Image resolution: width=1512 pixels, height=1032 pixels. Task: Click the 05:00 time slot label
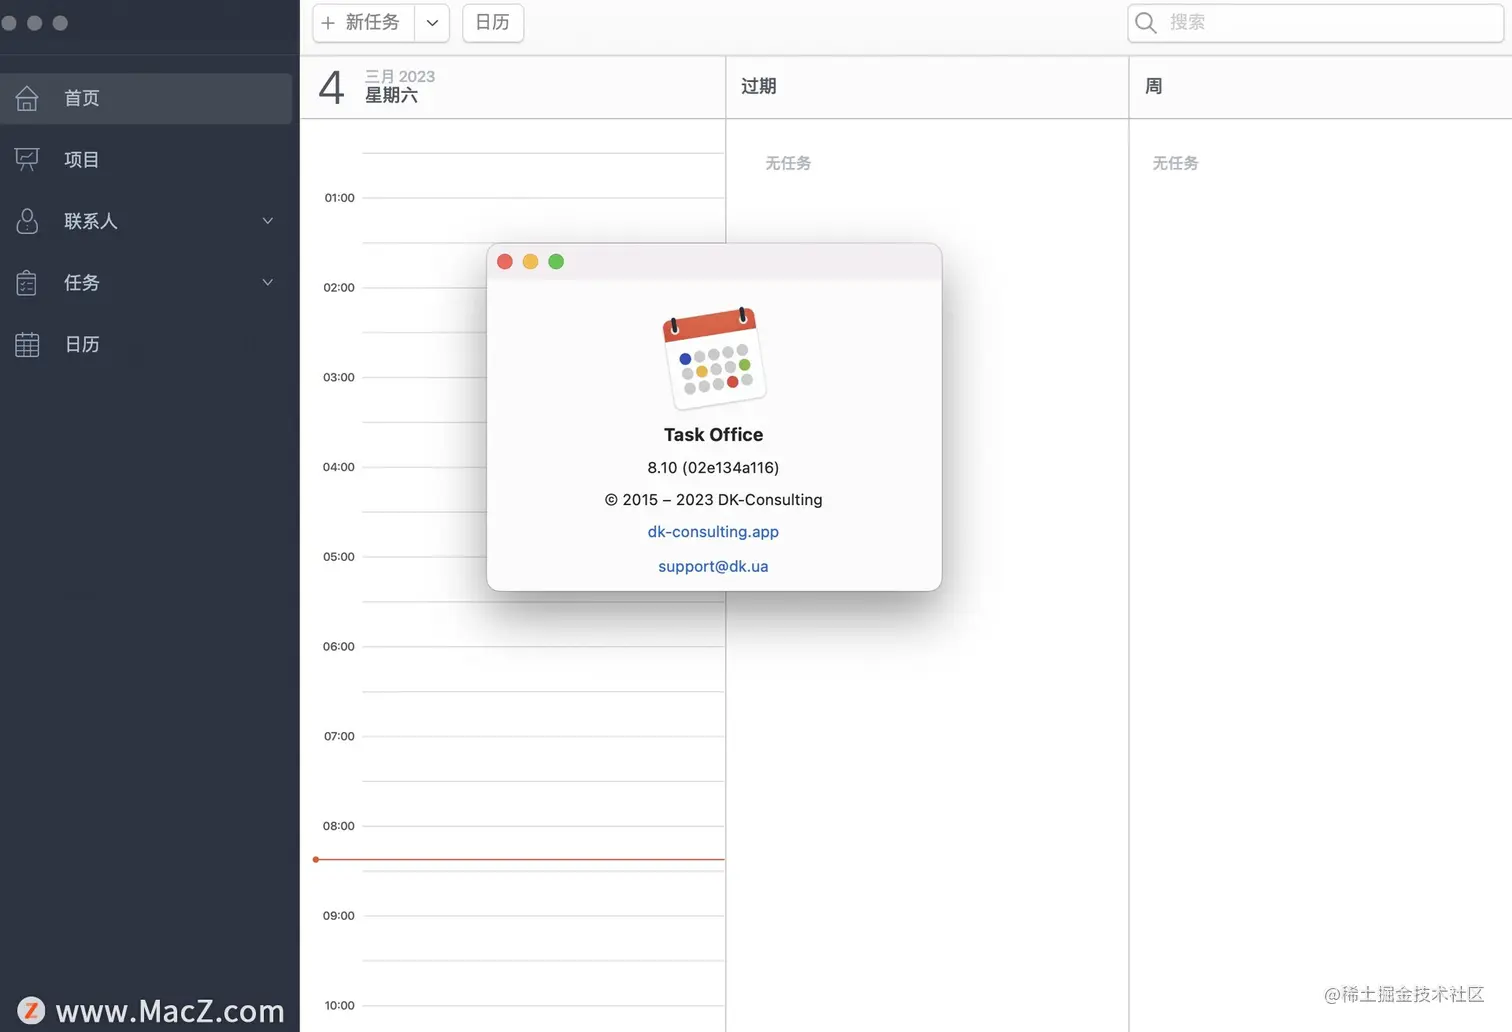pos(339,557)
